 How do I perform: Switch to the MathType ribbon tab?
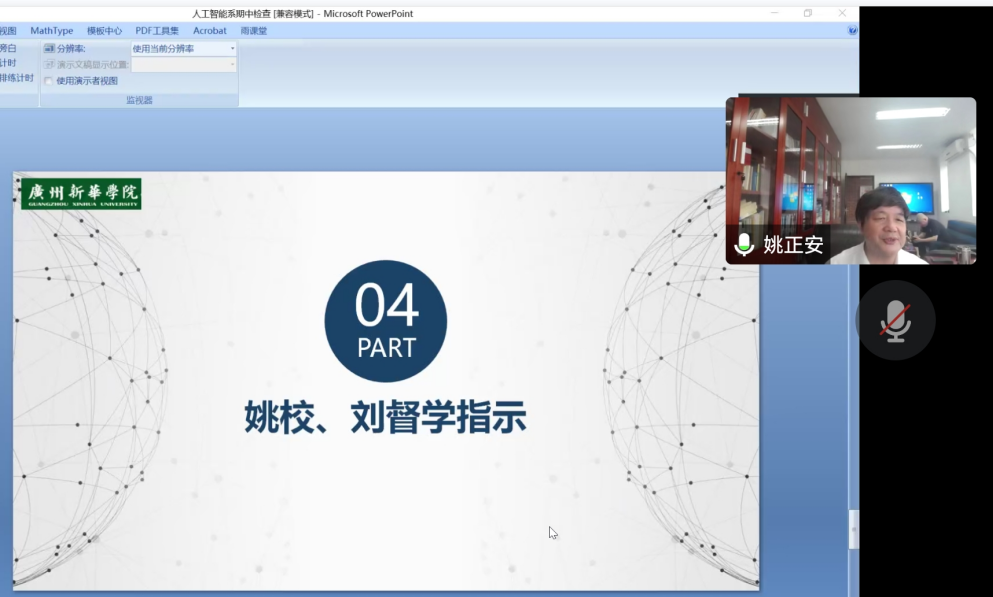[52, 31]
